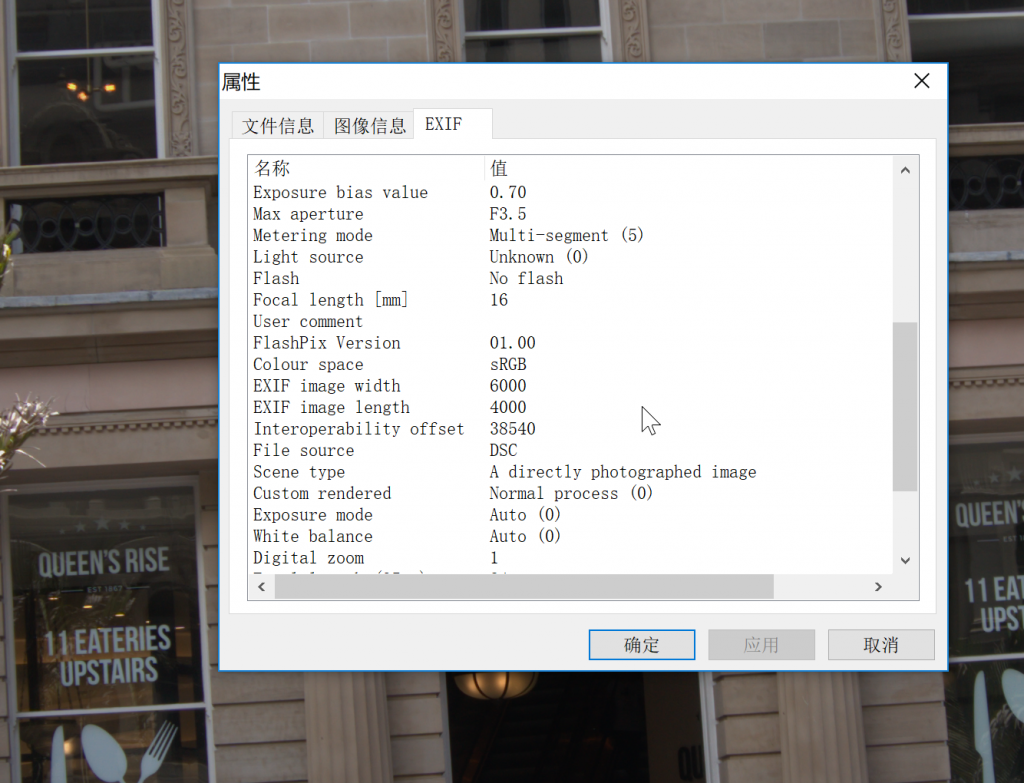Select the EXIF tab
This screenshot has width=1024, height=783.
point(444,124)
